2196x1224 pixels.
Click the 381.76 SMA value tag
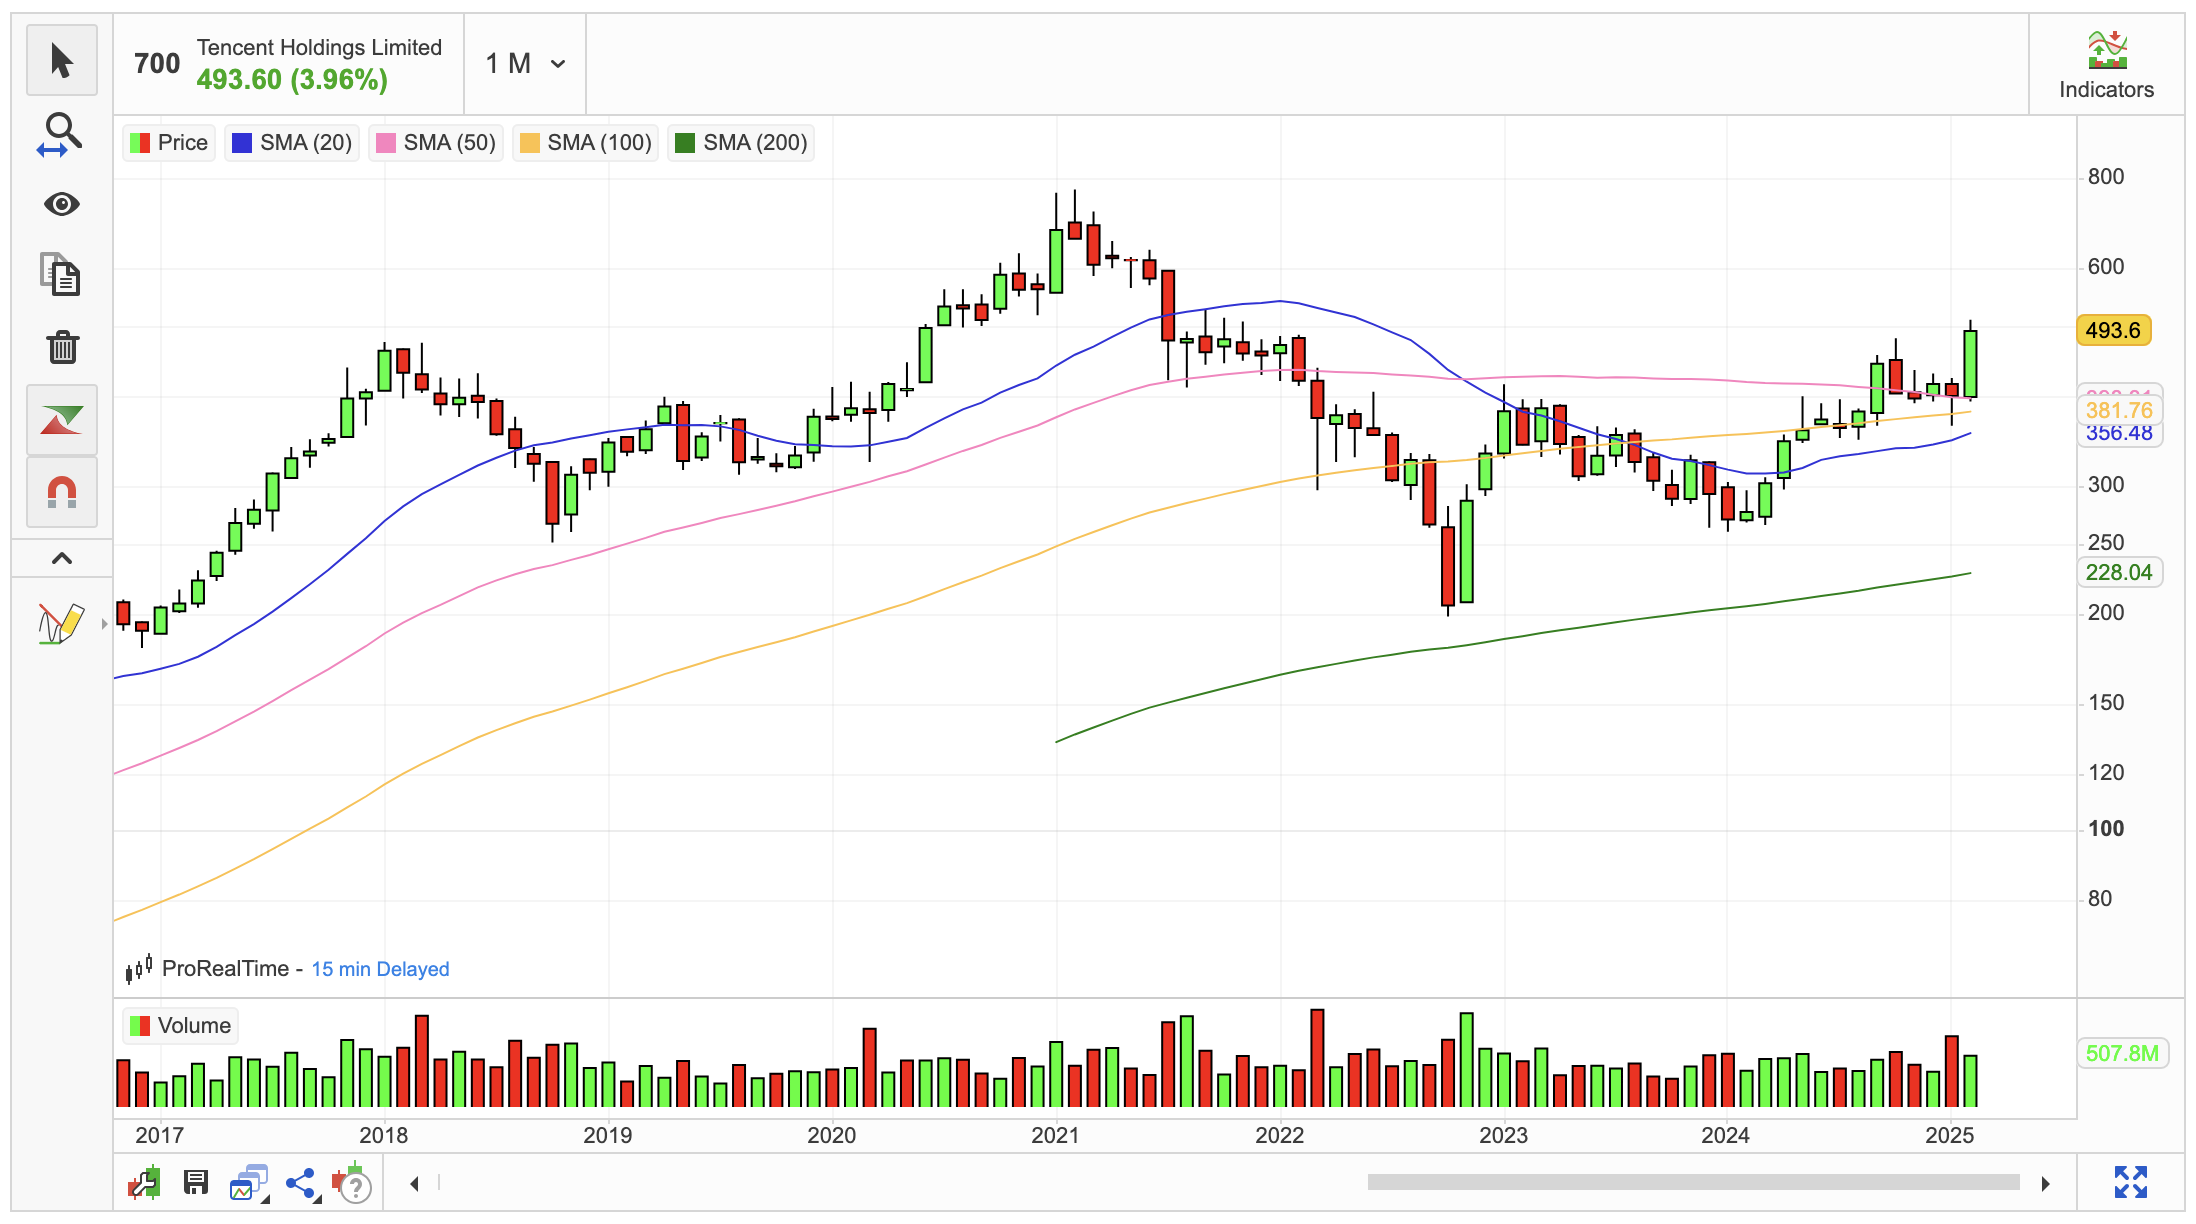(x=2119, y=410)
